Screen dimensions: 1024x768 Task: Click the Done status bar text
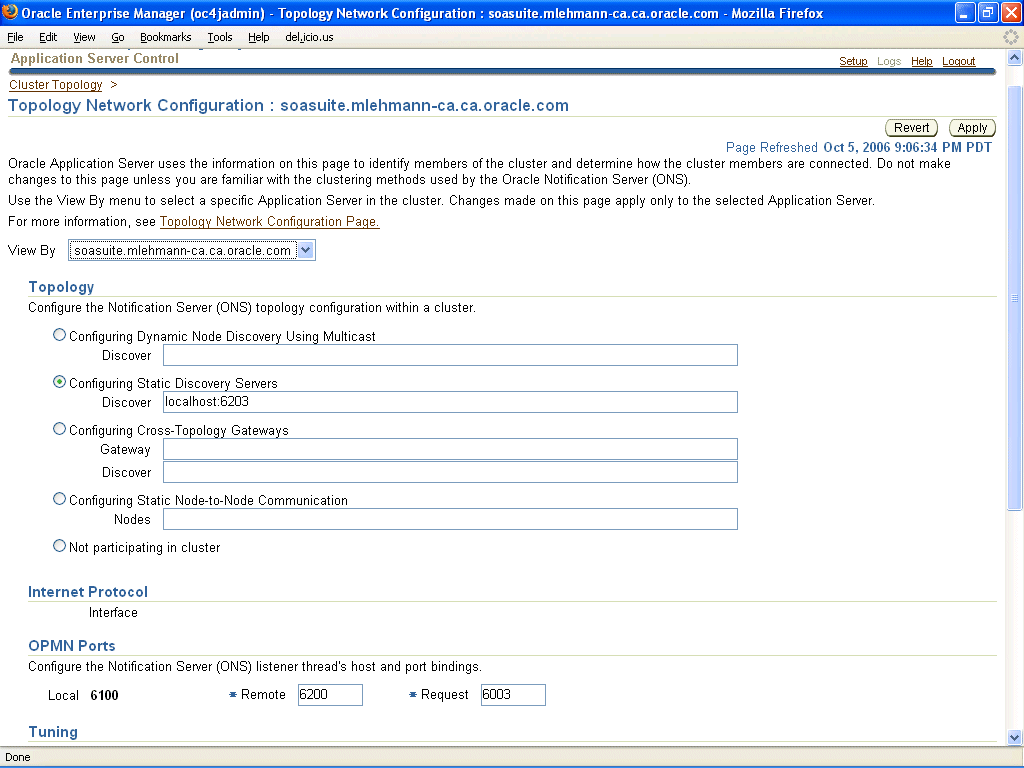[x=18, y=757]
